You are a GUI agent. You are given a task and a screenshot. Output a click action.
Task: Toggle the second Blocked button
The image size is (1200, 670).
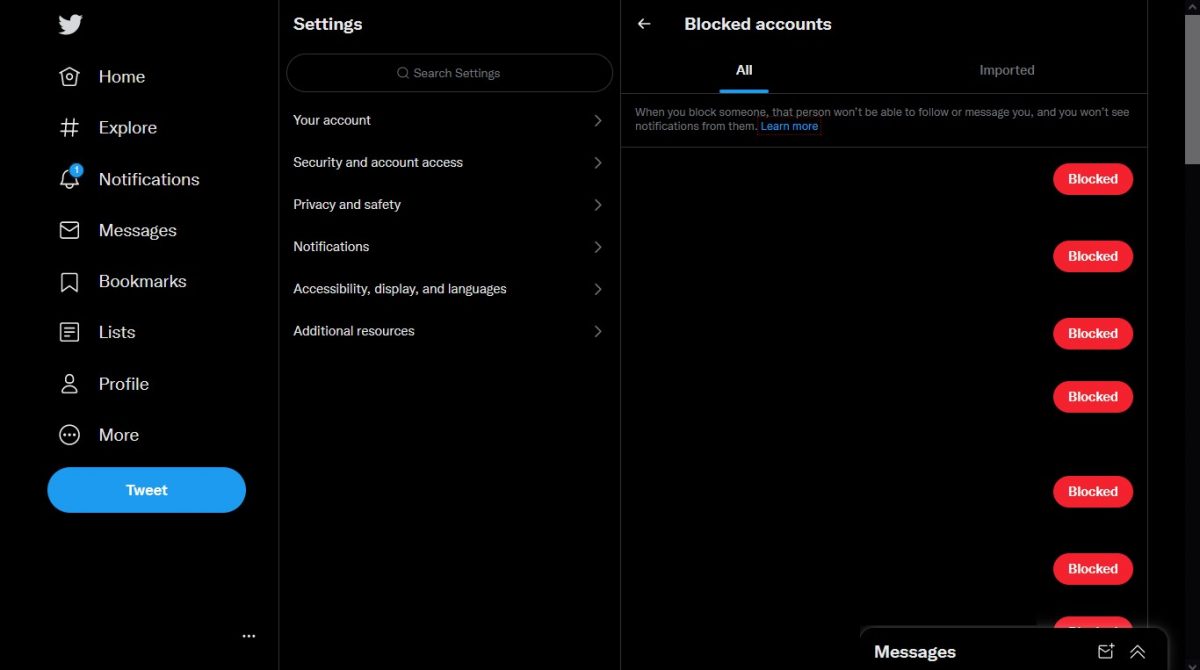pos(1092,256)
